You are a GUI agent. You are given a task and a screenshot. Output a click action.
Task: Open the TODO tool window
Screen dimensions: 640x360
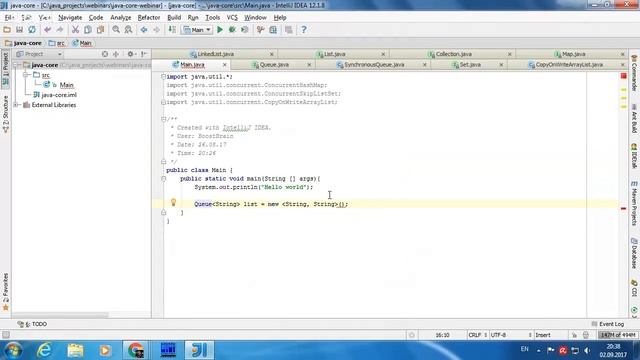[33, 324]
